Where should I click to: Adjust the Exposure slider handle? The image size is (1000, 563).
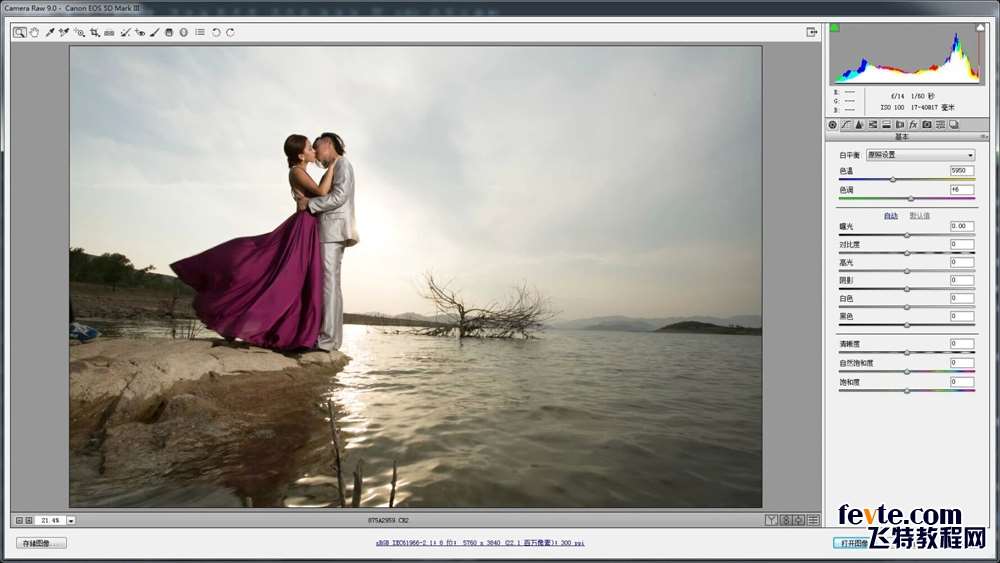[907, 235]
